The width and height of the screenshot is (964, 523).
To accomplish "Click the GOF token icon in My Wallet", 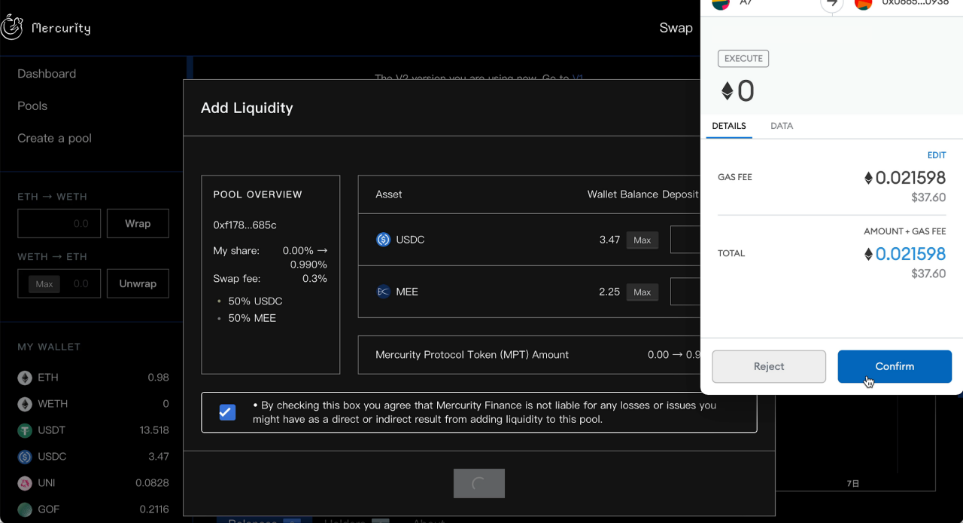I will tap(25, 509).
